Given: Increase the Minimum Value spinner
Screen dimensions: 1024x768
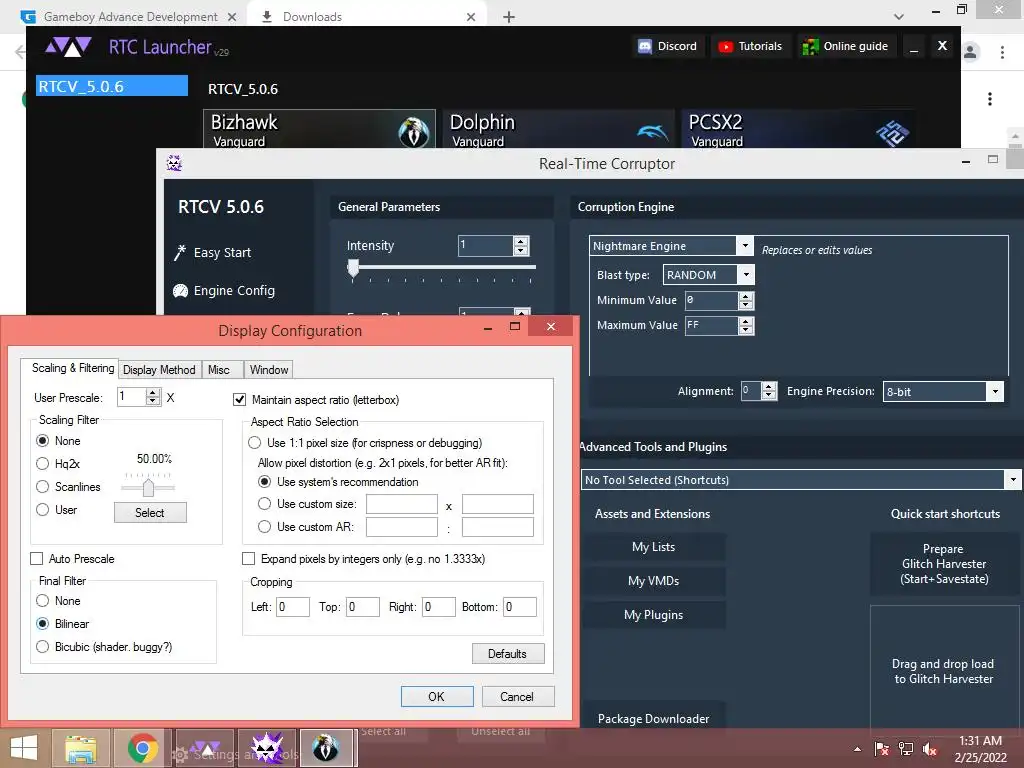Looking at the screenshot, I should tap(746, 296).
